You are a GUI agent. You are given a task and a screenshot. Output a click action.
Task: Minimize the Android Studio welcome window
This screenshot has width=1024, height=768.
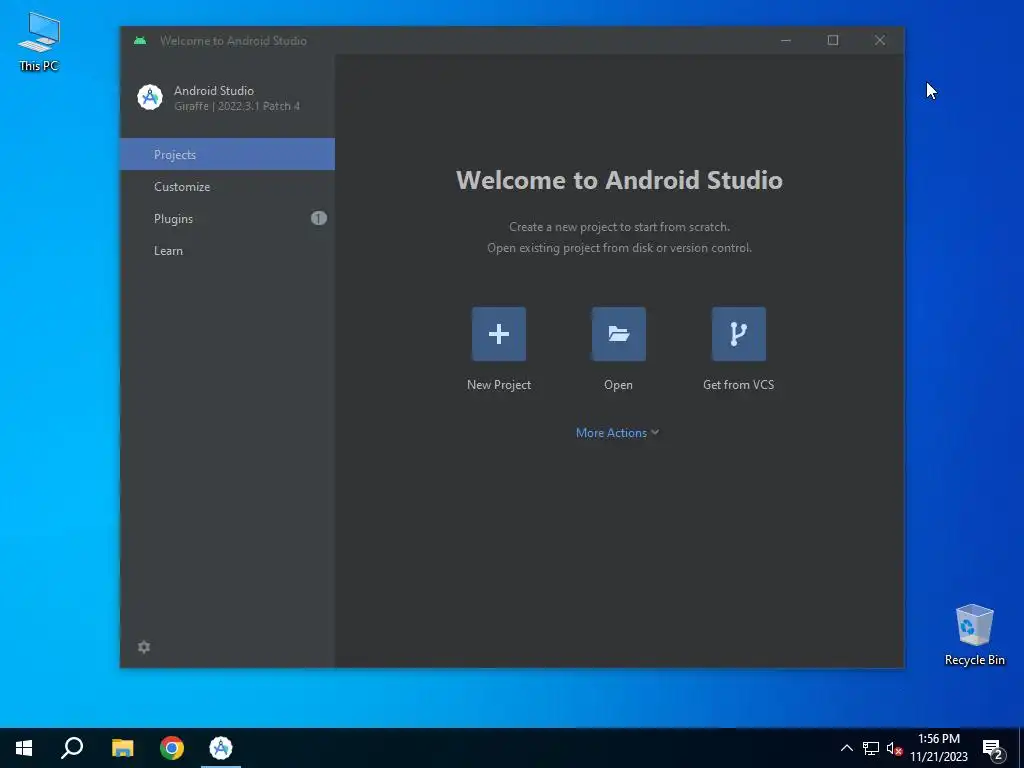(x=786, y=40)
